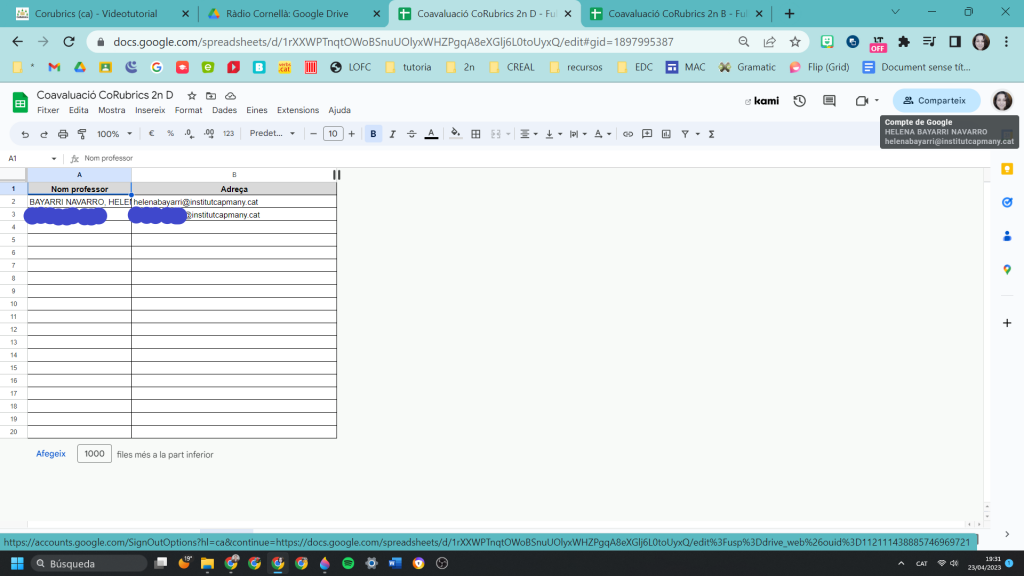Viewport: 1024px width, 576px height.
Task: Open the borders tool
Action: (x=476, y=134)
